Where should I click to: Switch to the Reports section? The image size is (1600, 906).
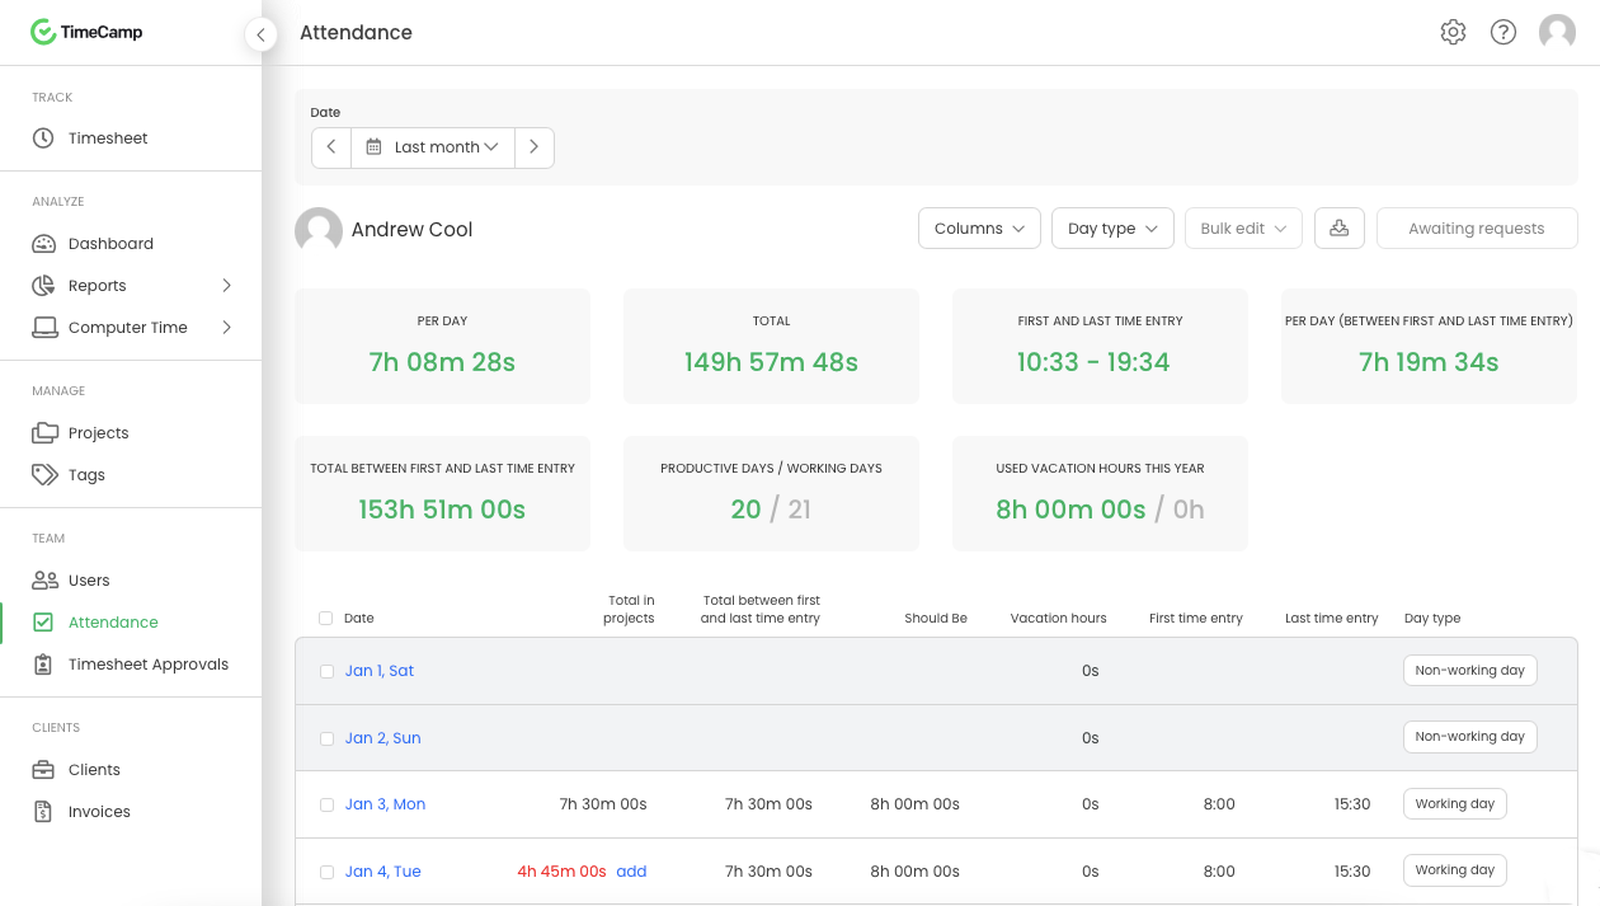pos(97,285)
